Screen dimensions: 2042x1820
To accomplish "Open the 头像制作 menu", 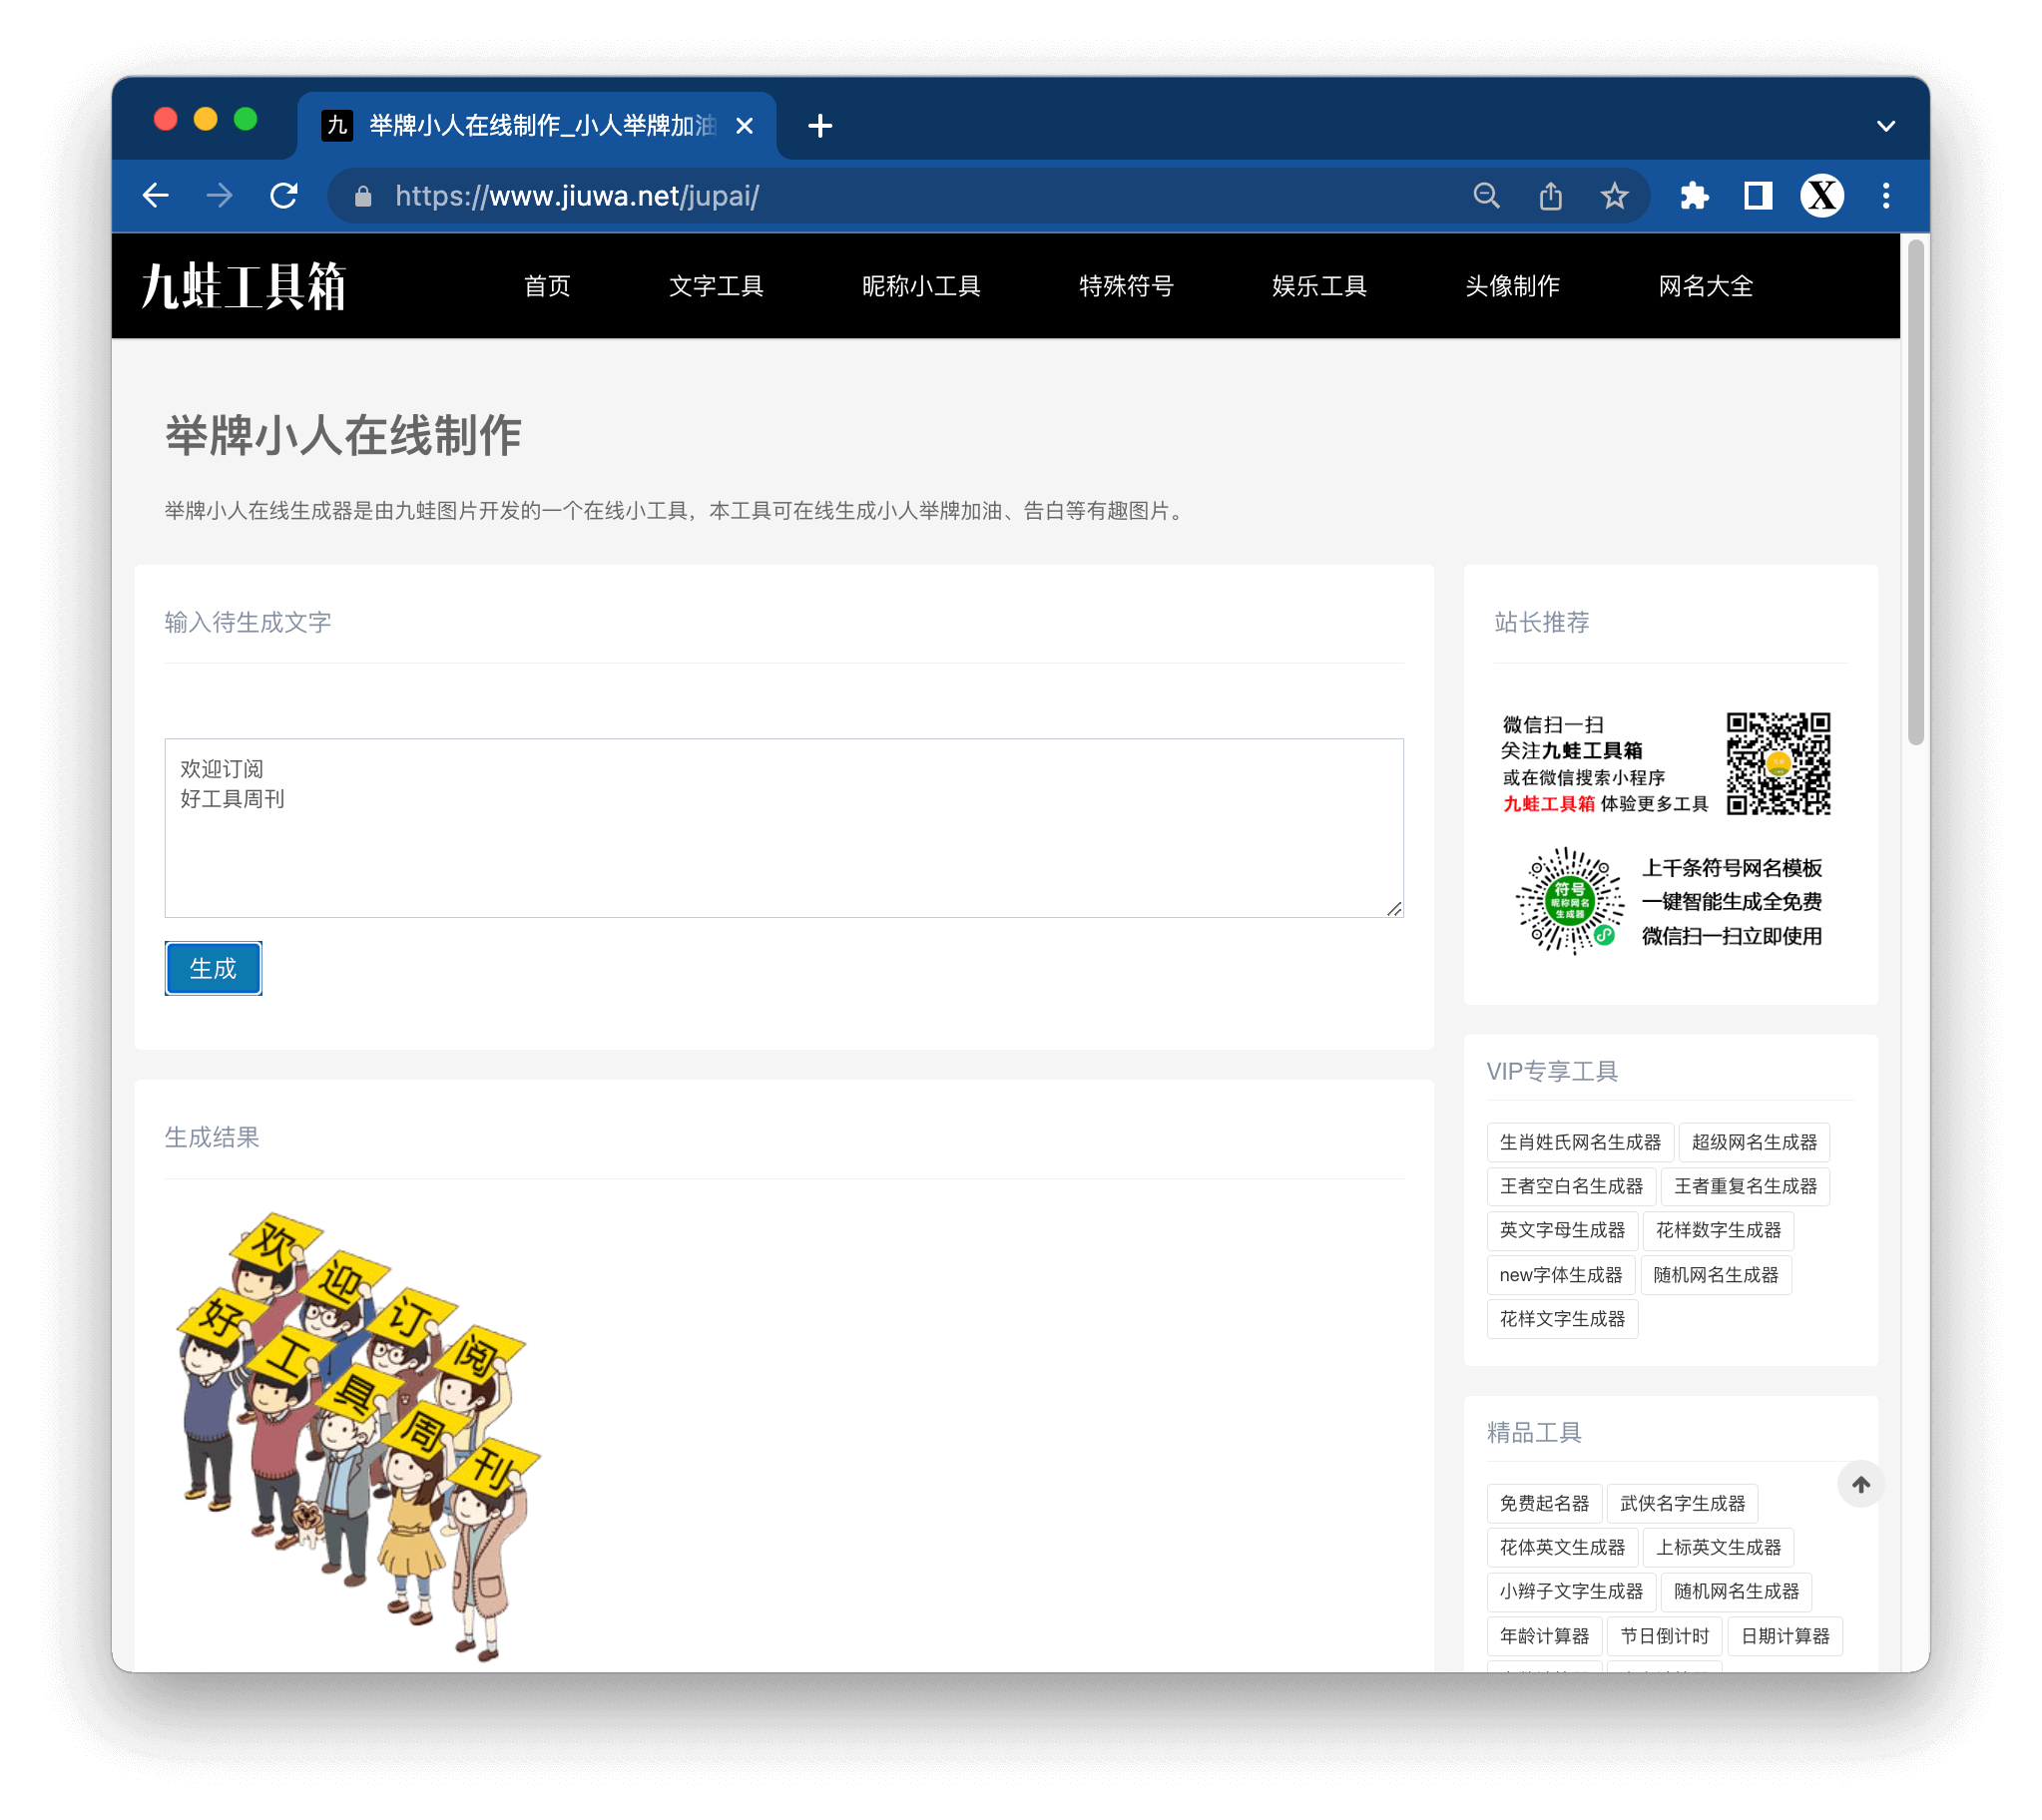I will 1512,286.
